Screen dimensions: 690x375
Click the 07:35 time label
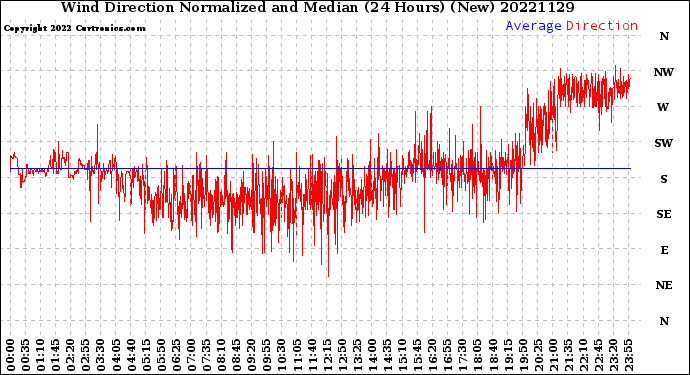206,355
